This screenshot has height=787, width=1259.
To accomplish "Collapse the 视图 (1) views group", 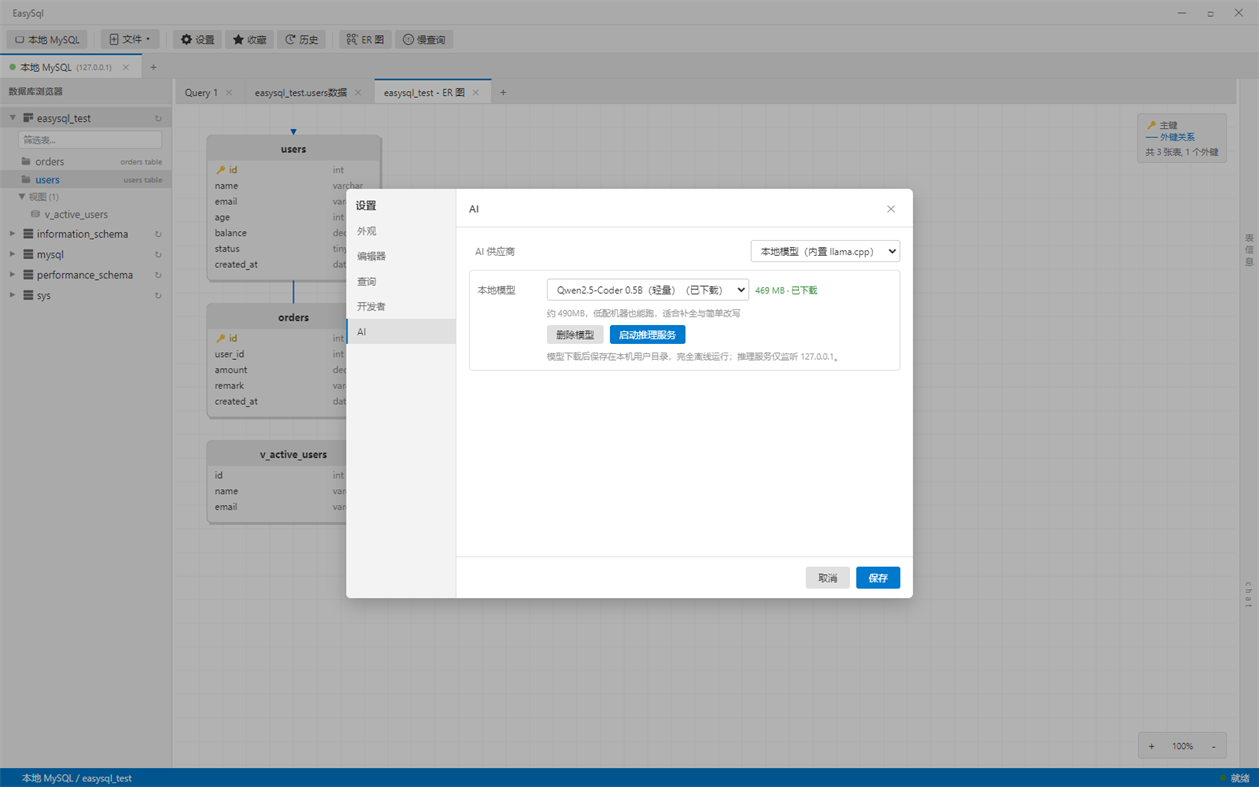I will click(22, 197).
